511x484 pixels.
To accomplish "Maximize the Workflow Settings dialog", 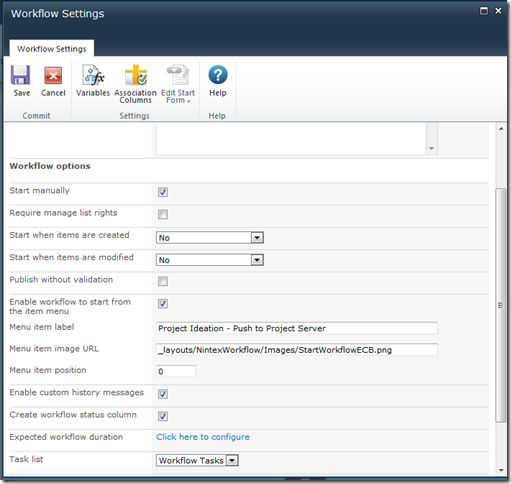I will click(484, 11).
